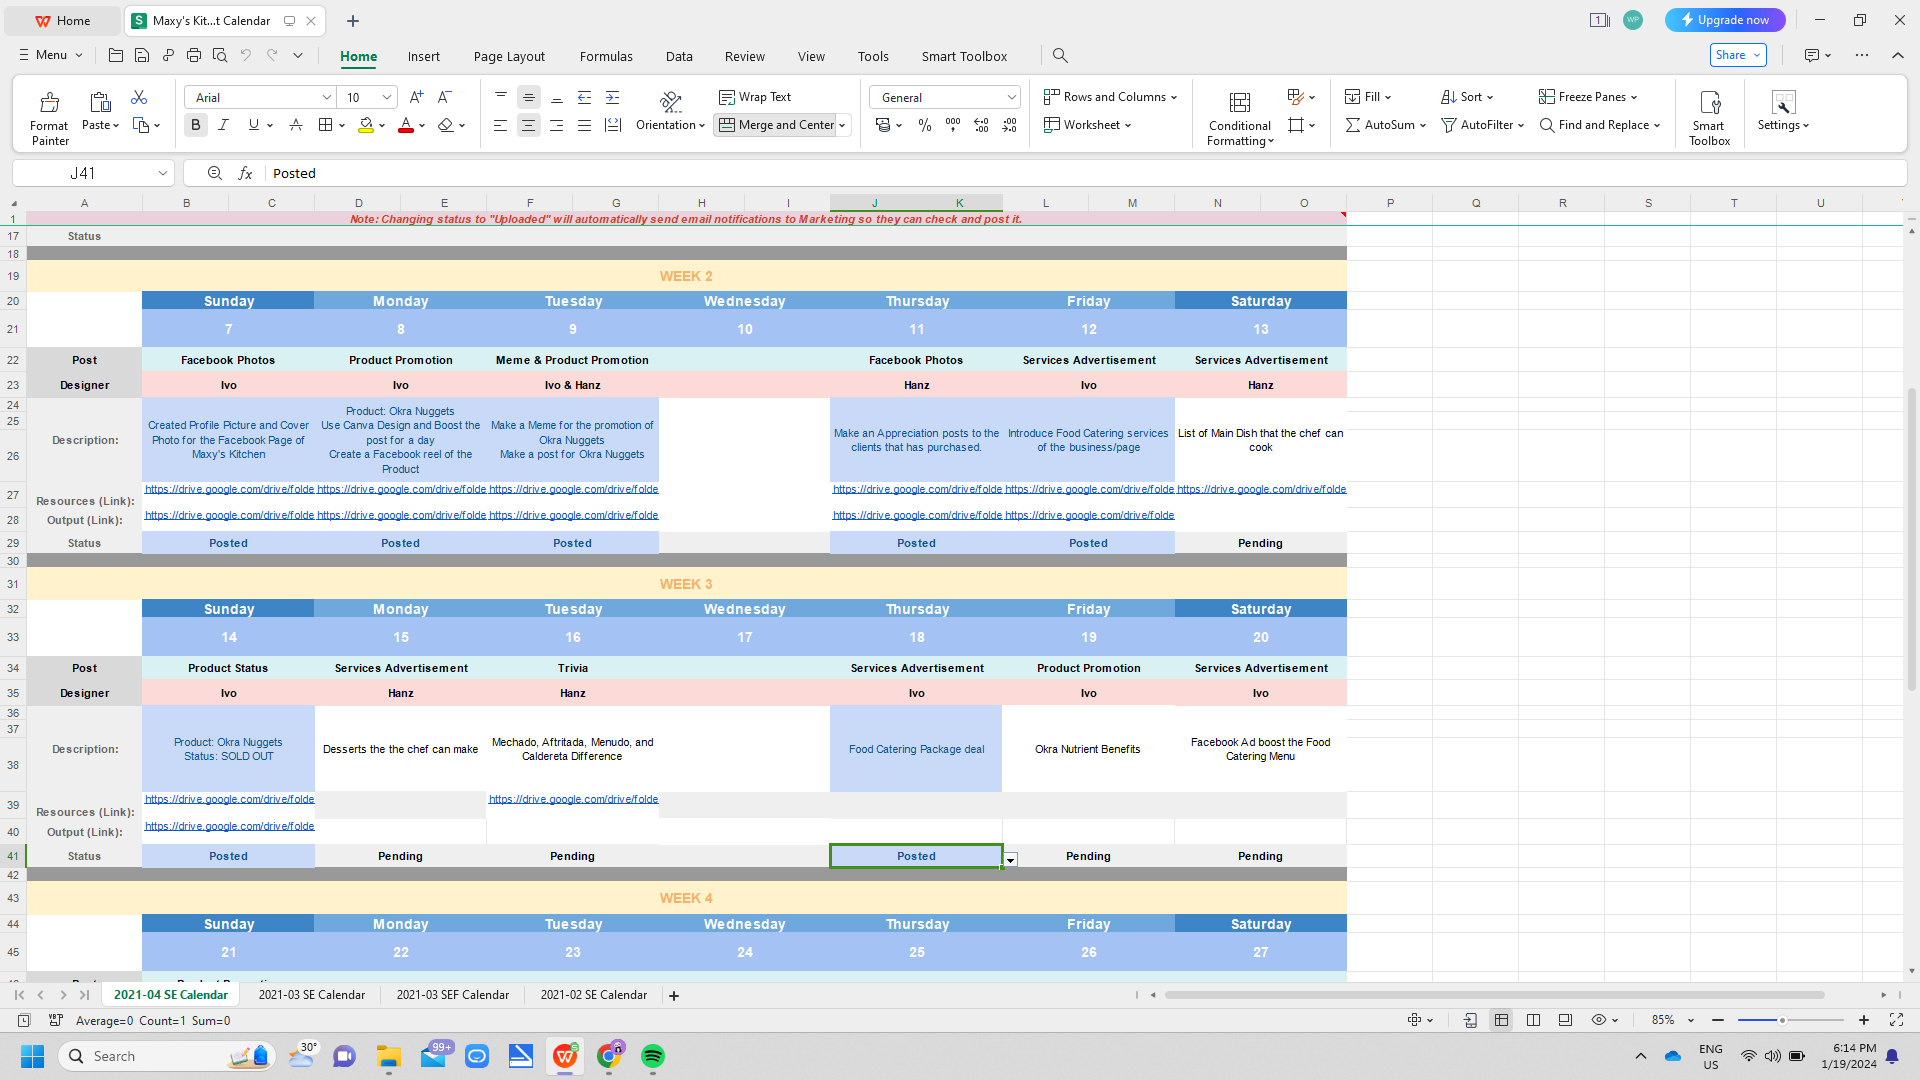This screenshot has height=1080, width=1920.
Task: Open the Name Box dropdown arrow
Action: click(162, 173)
